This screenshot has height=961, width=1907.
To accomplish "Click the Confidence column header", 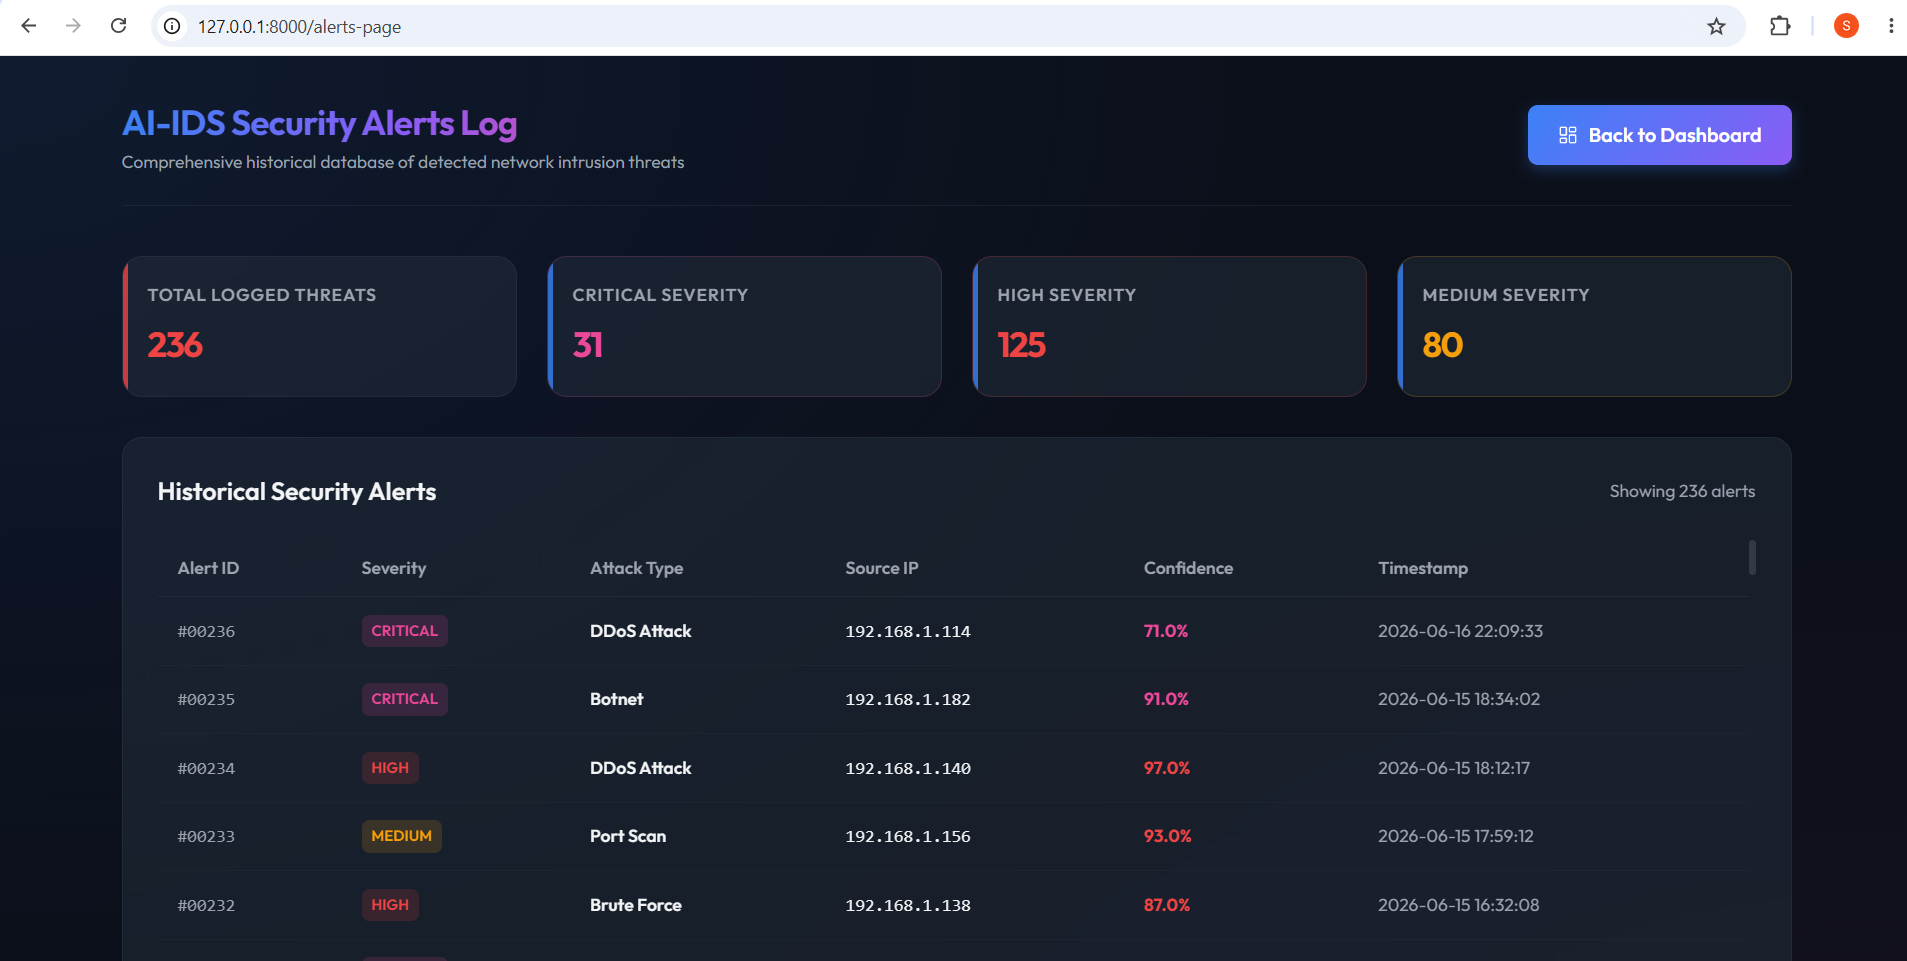I will (x=1188, y=568).
